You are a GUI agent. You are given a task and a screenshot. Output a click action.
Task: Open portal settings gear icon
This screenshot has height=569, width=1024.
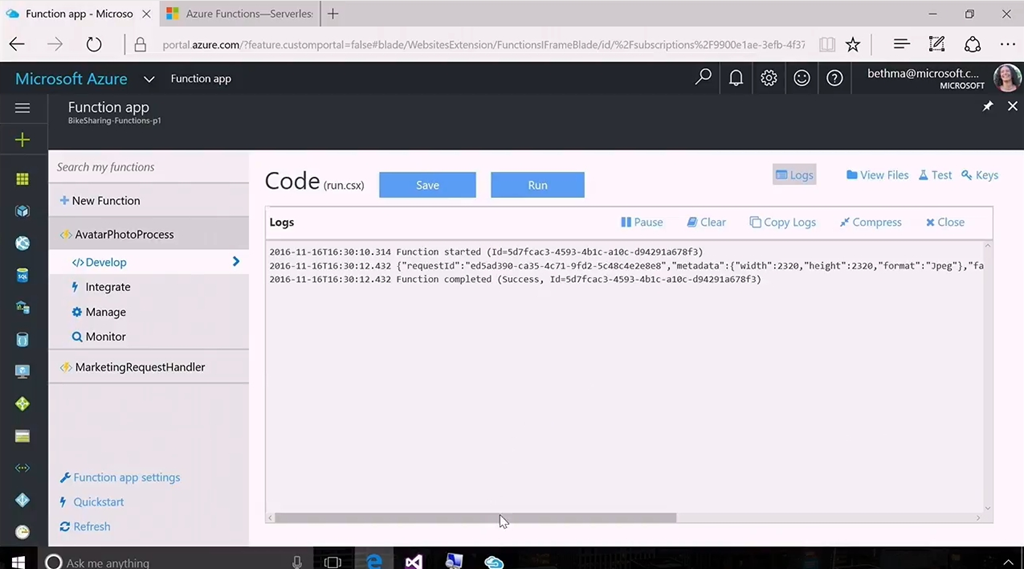(x=769, y=78)
